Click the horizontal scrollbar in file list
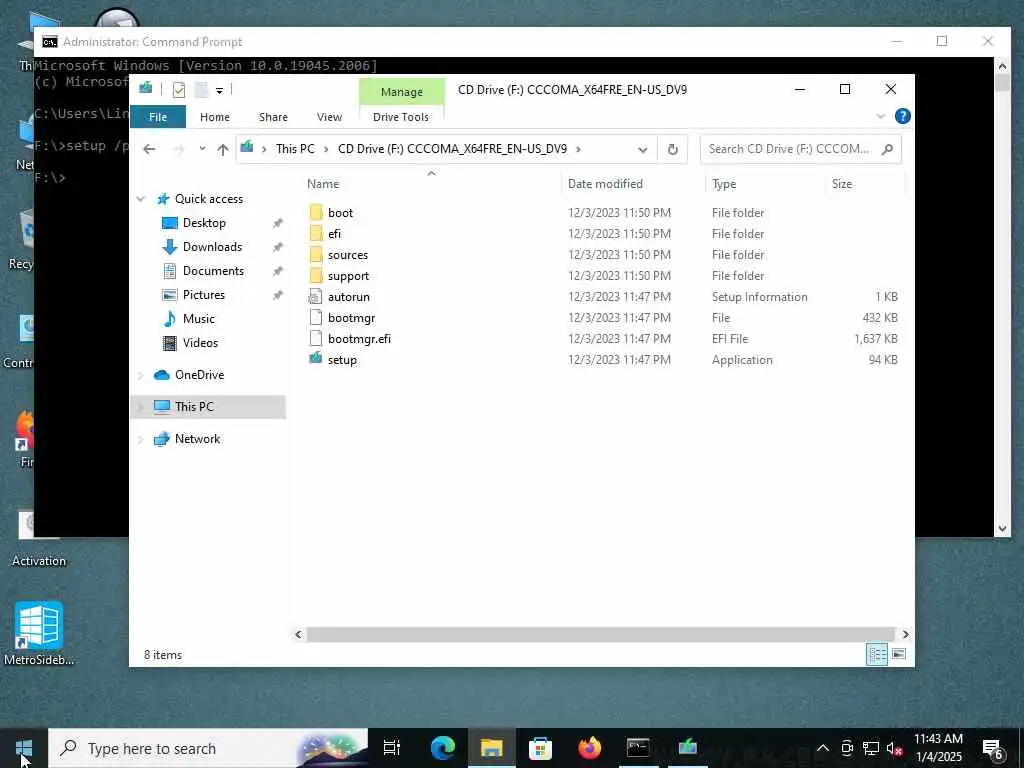 coord(600,634)
